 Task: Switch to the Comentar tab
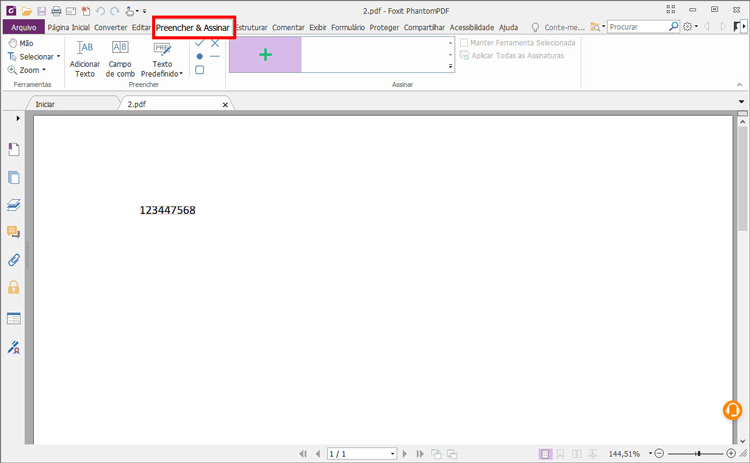tap(288, 27)
